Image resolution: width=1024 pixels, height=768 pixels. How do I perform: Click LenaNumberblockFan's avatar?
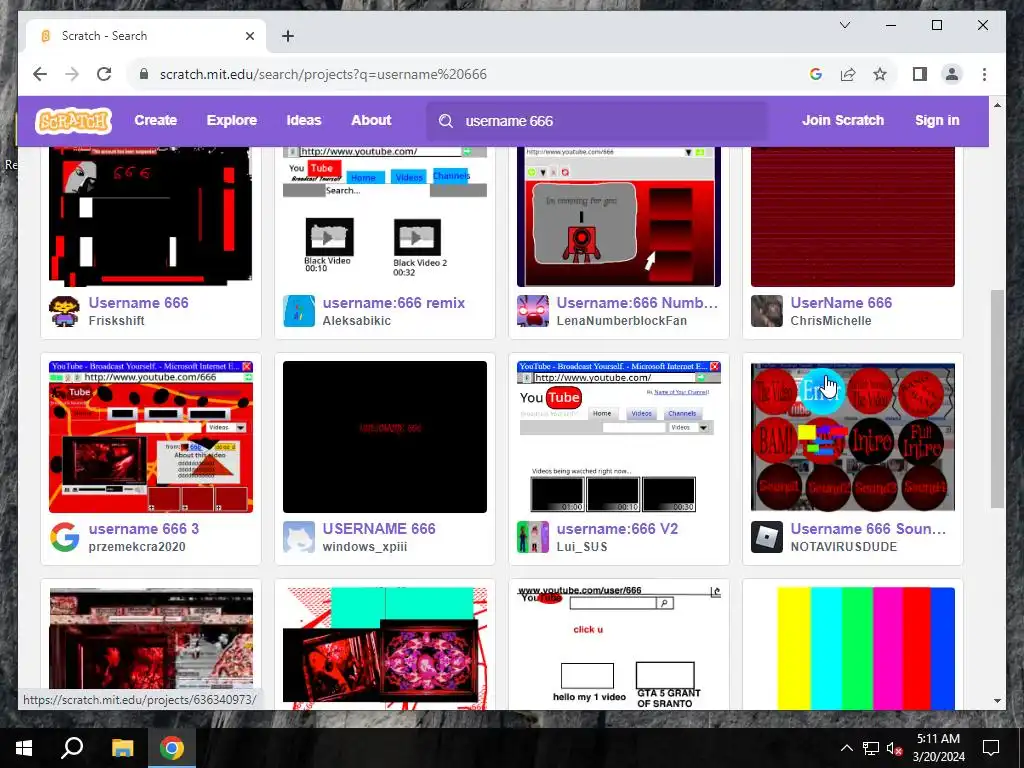(x=533, y=311)
